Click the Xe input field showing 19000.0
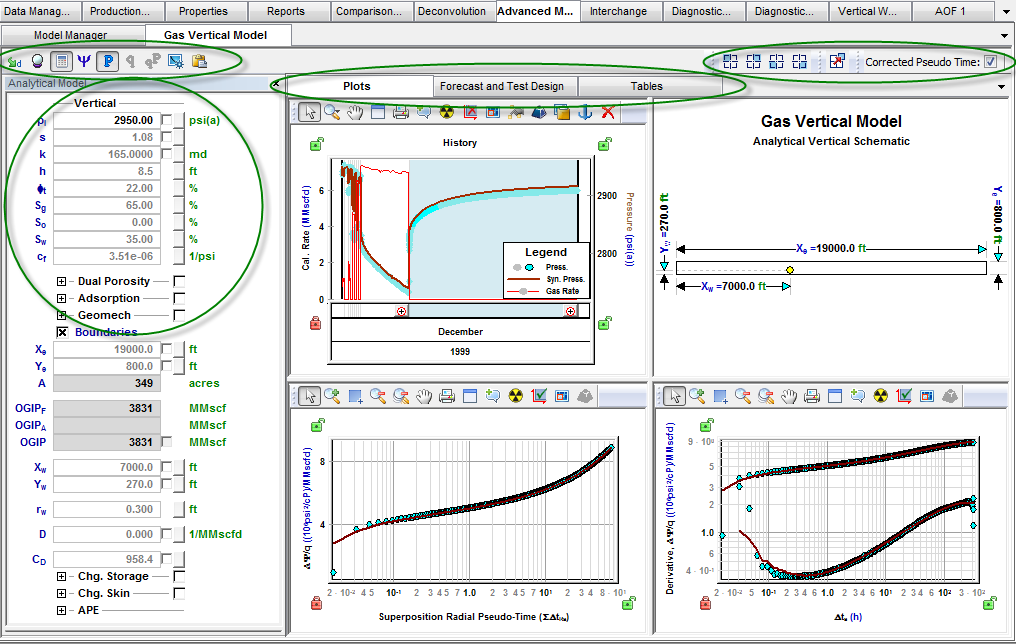1016x644 pixels. [x=106, y=349]
